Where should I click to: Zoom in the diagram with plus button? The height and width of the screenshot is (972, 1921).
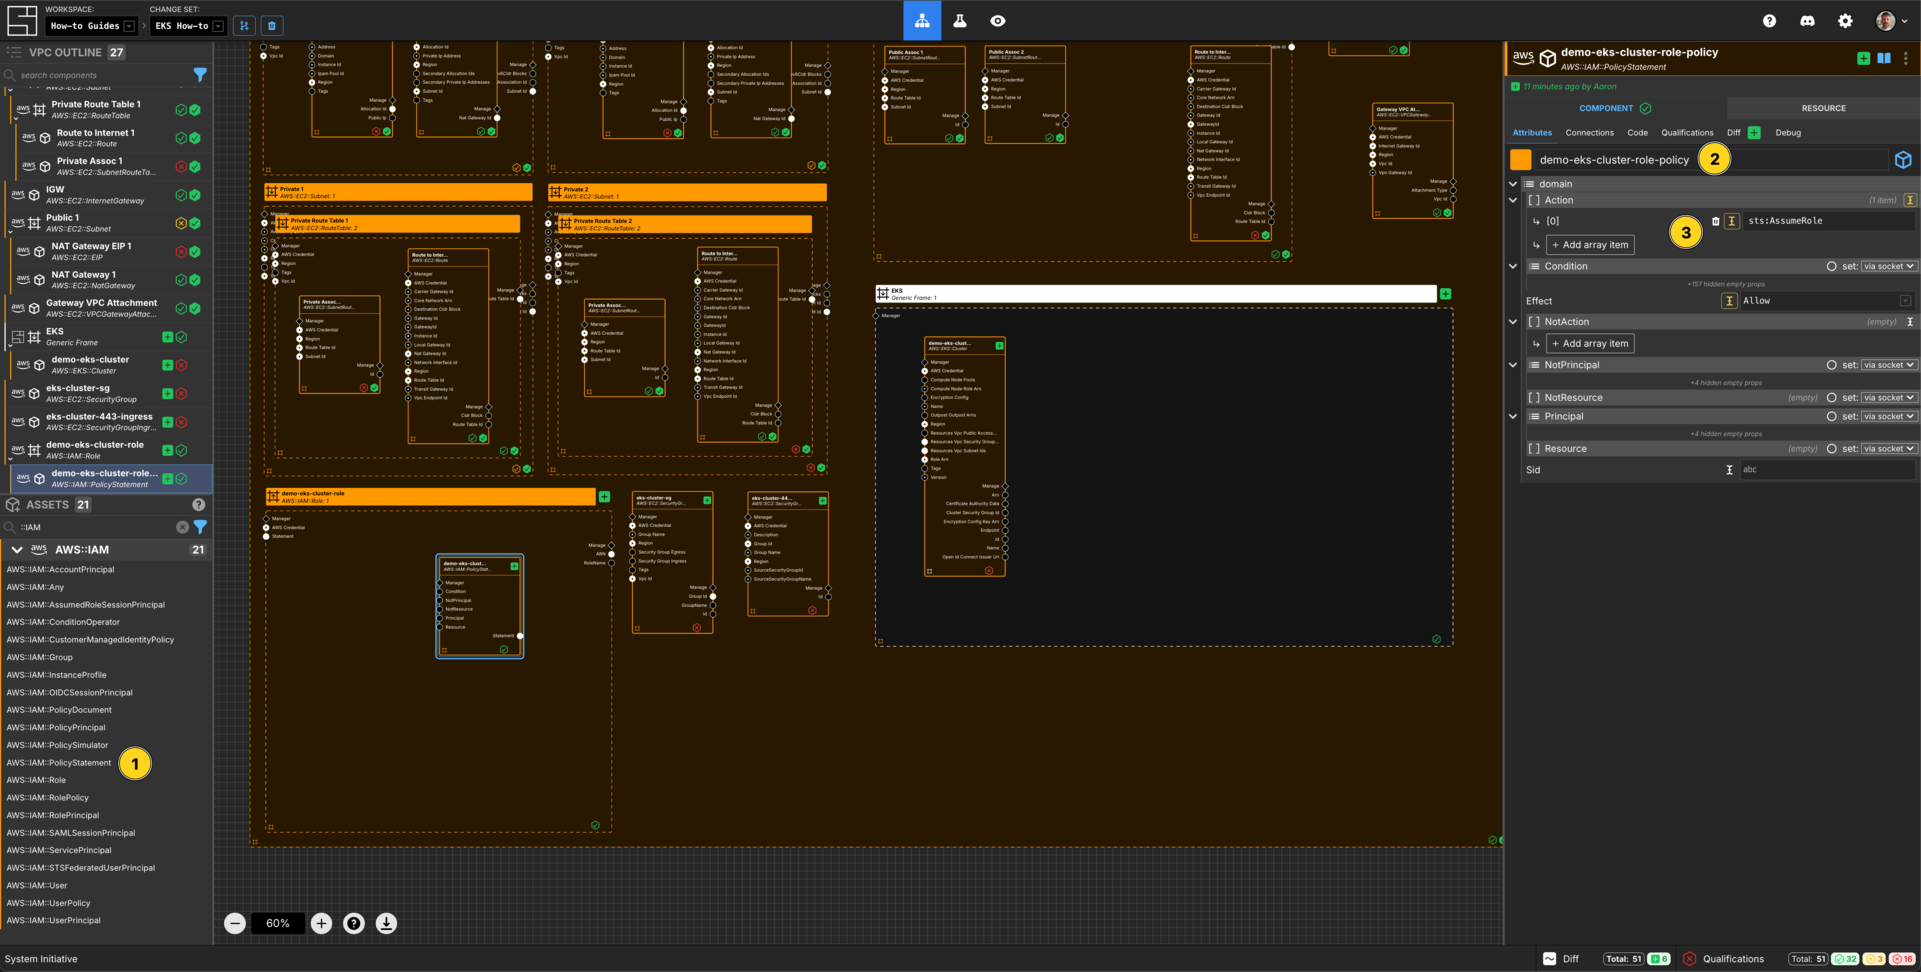click(x=321, y=923)
